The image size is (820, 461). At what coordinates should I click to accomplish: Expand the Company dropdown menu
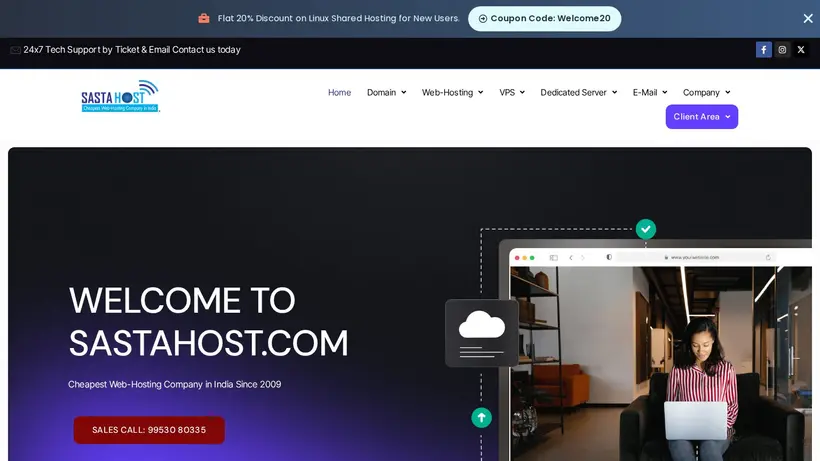(707, 93)
